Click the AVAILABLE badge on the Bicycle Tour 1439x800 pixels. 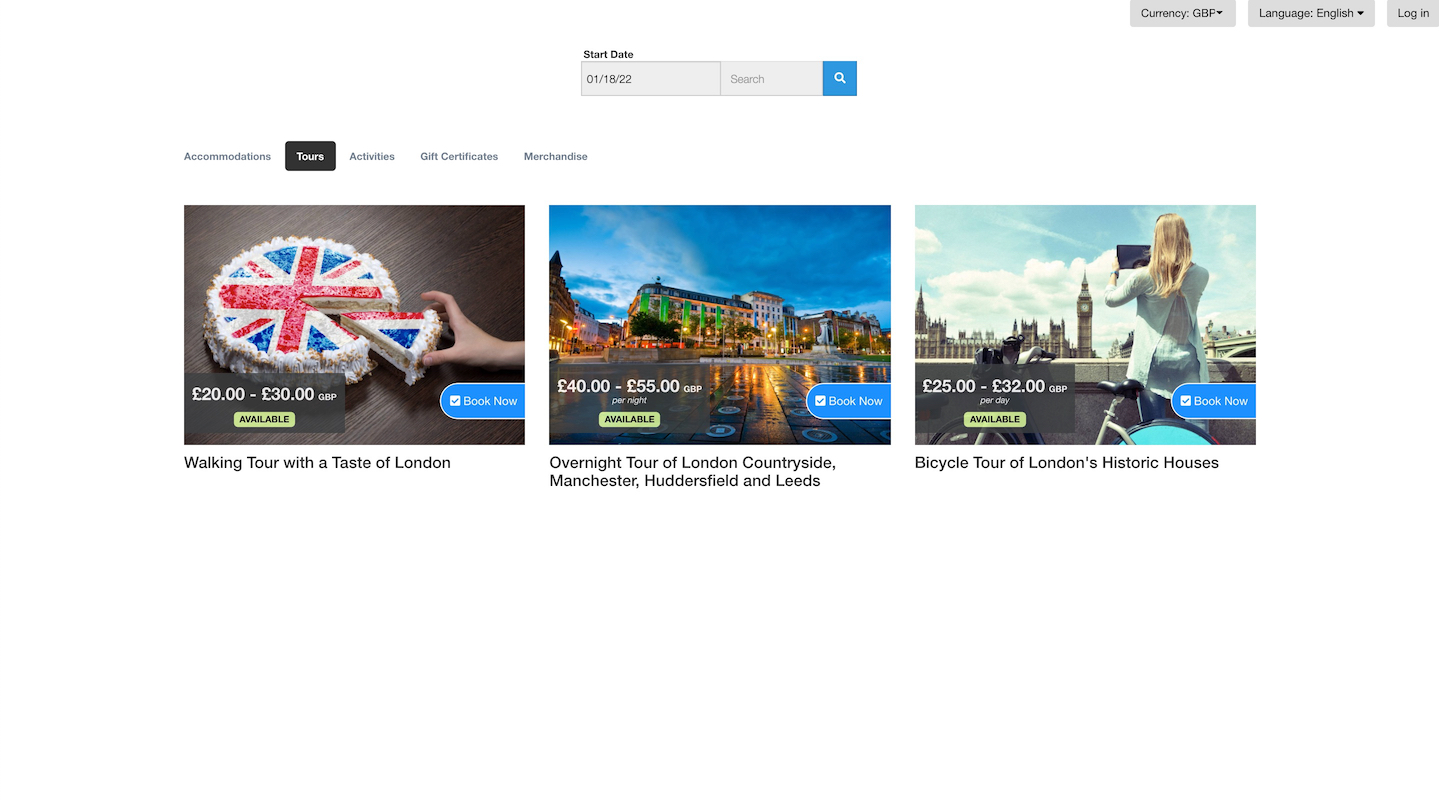point(995,419)
